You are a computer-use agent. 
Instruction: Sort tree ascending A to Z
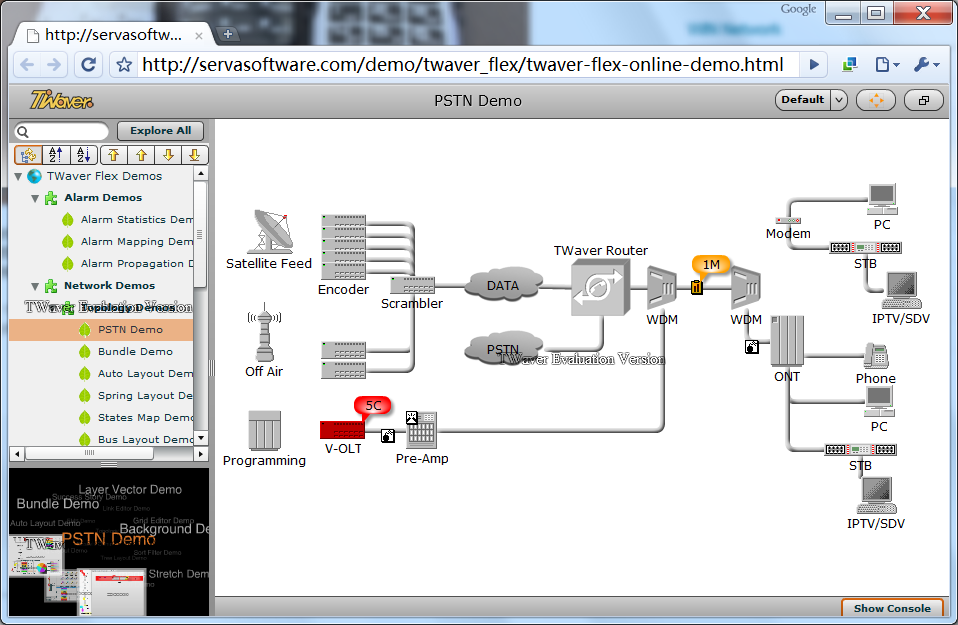coord(56,155)
